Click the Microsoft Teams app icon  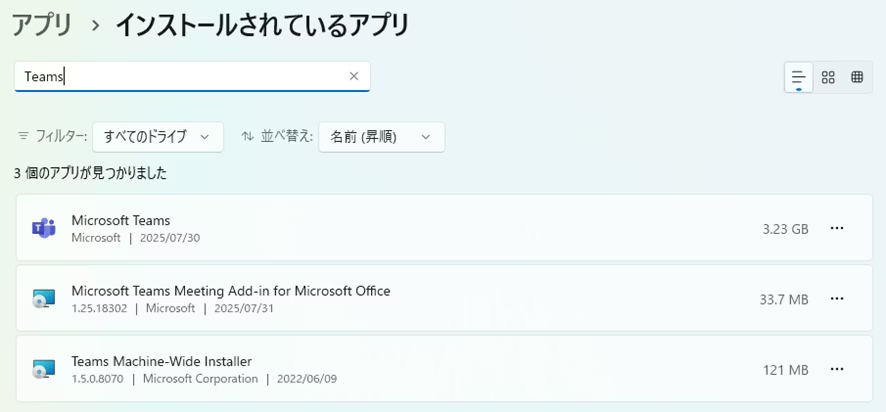pyautogui.click(x=44, y=228)
